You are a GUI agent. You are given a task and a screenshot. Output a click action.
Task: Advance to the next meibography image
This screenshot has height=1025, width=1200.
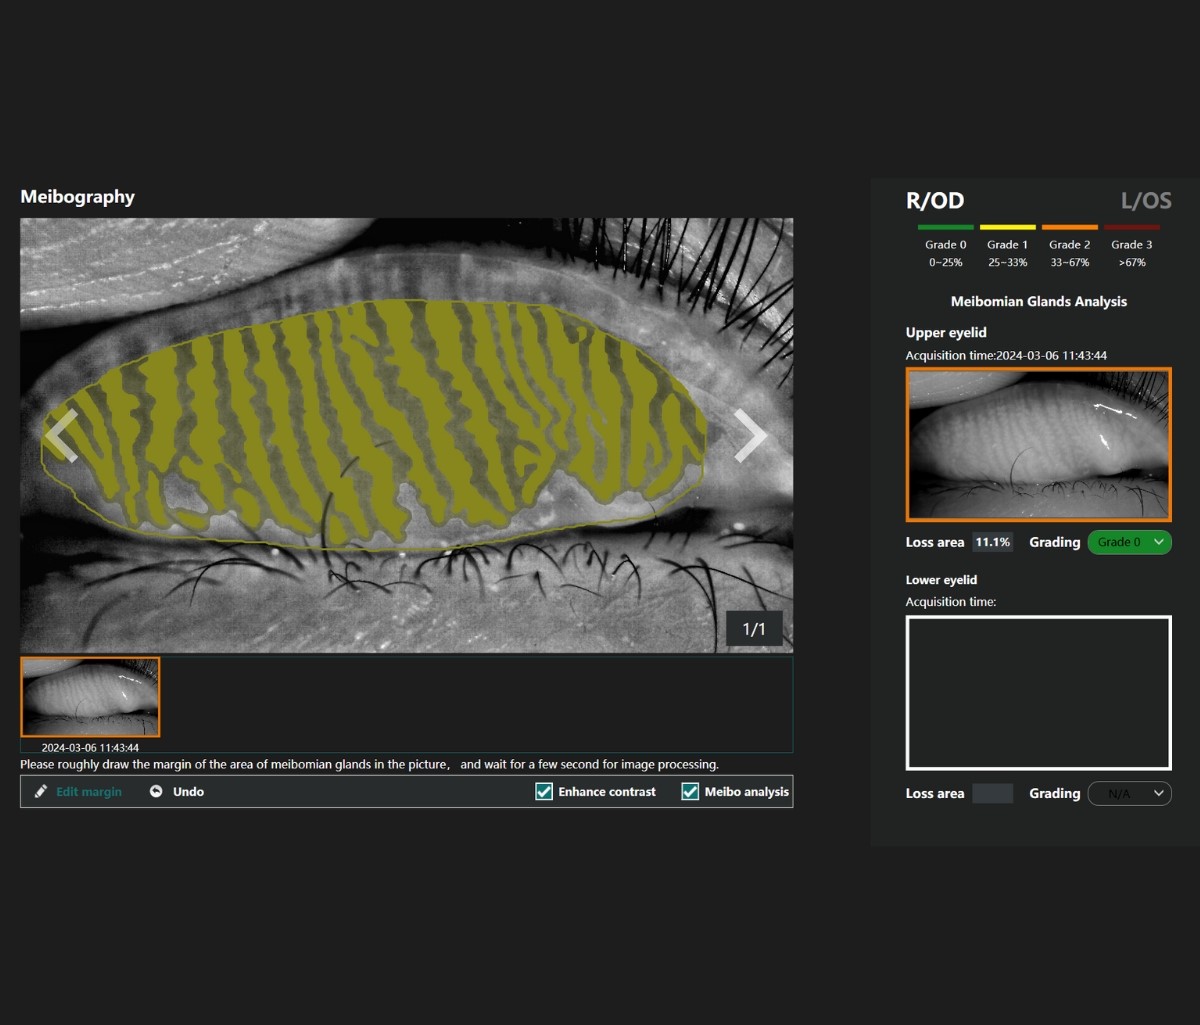click(x=750, y=436)
